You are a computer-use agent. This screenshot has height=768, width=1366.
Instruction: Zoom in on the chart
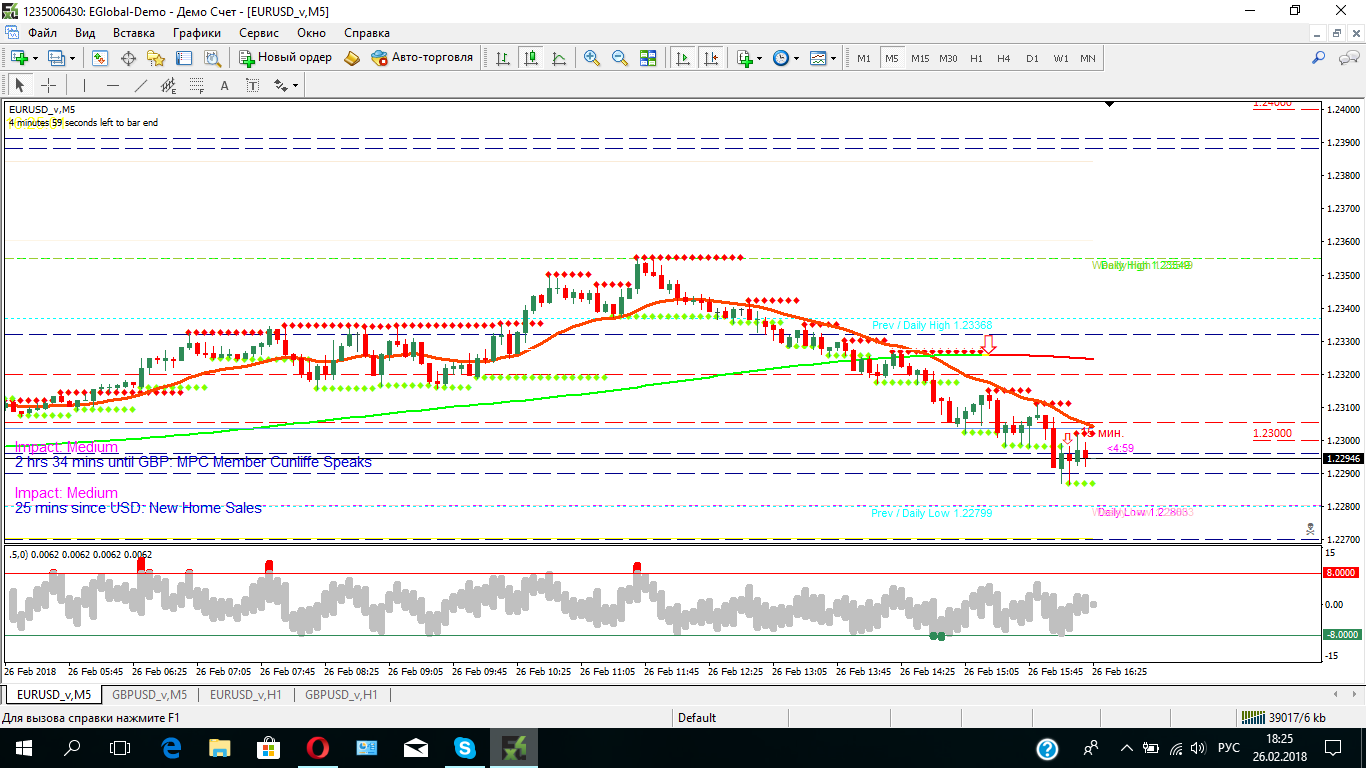click(x=592, y=58)
